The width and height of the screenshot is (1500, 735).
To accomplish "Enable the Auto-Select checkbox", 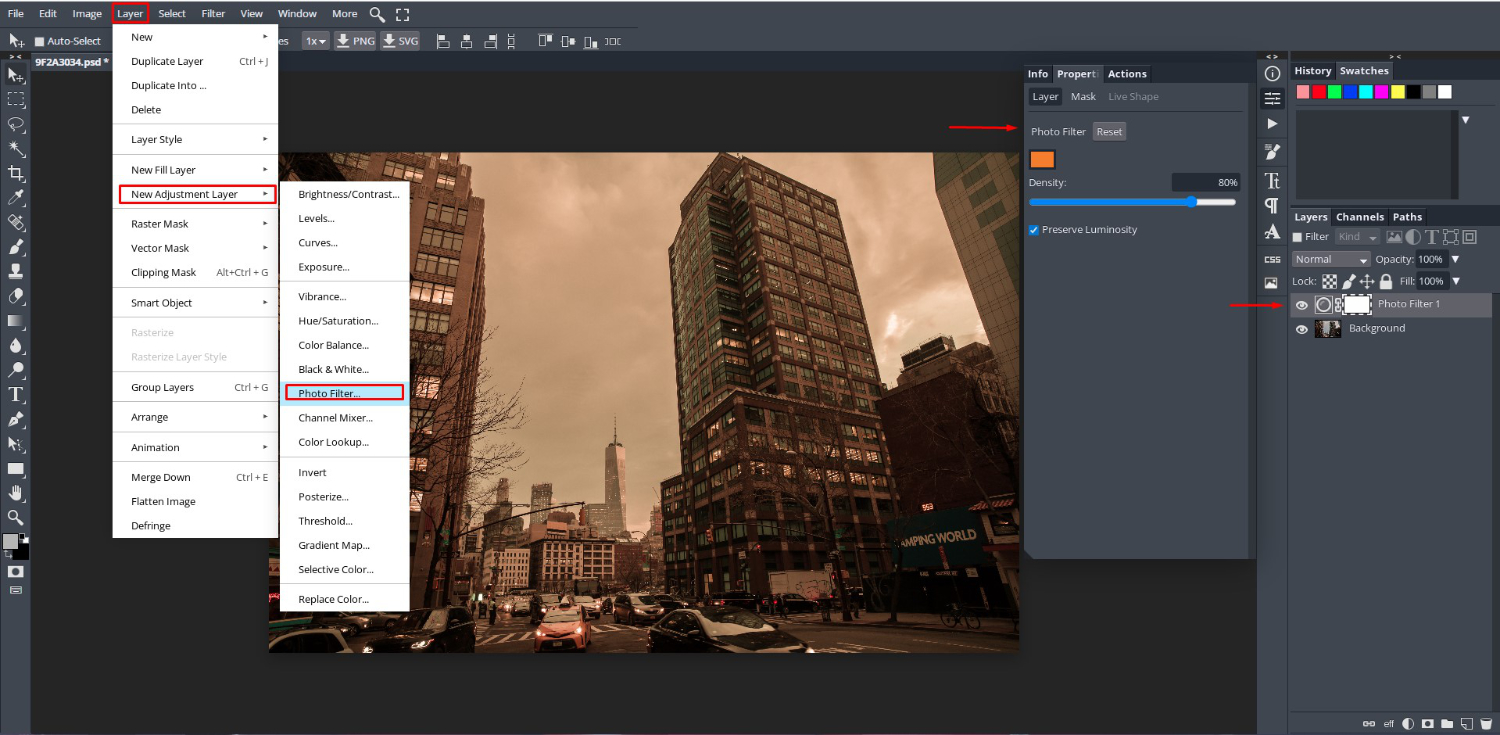I will click(40, 41).
